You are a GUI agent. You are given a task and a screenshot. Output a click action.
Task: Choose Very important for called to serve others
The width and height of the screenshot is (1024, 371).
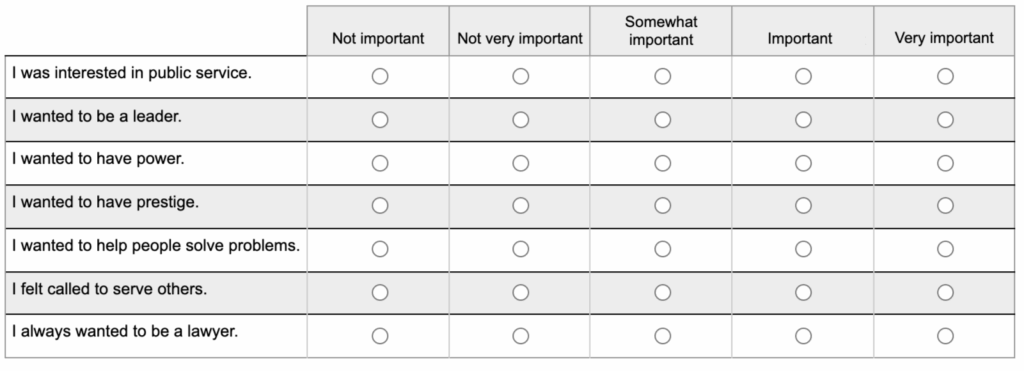[945, 292]
